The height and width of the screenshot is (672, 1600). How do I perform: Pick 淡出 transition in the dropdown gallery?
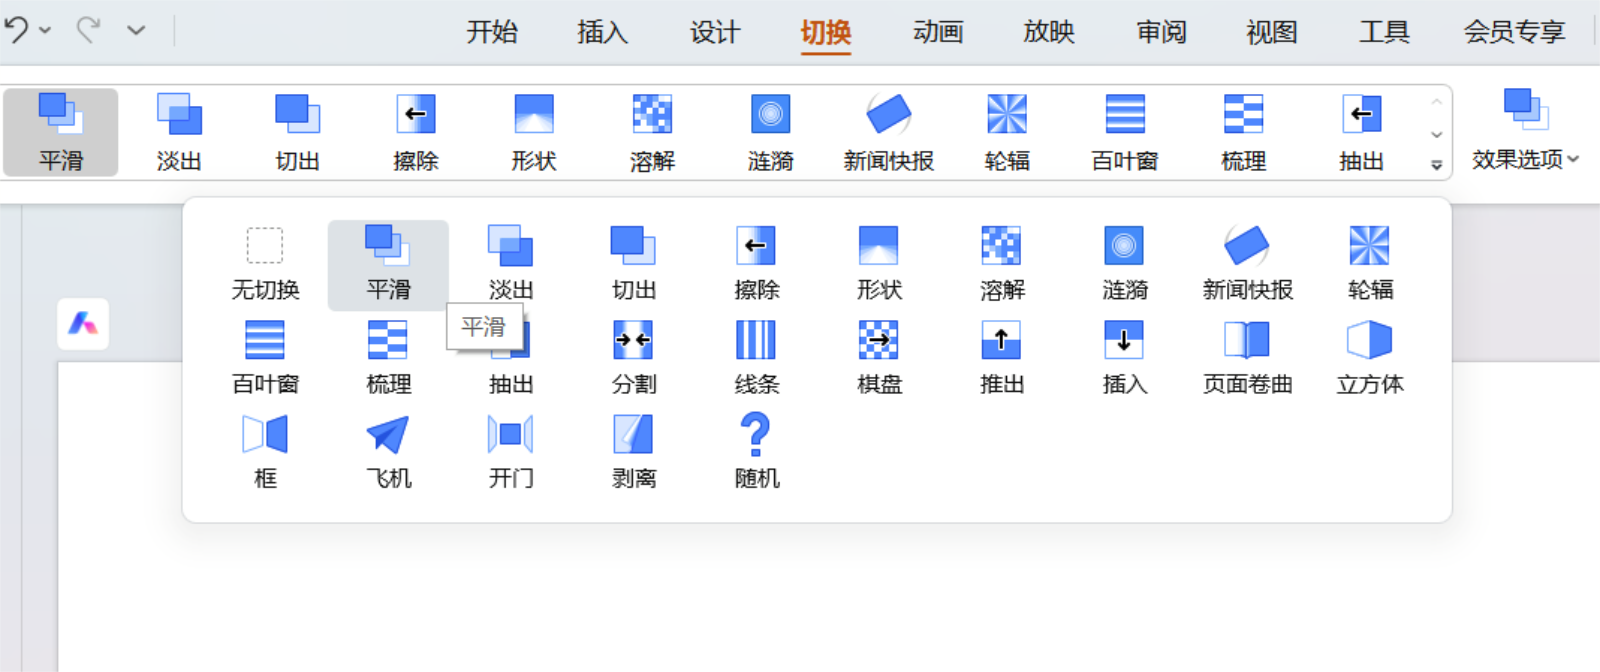[x=511, y=264]
